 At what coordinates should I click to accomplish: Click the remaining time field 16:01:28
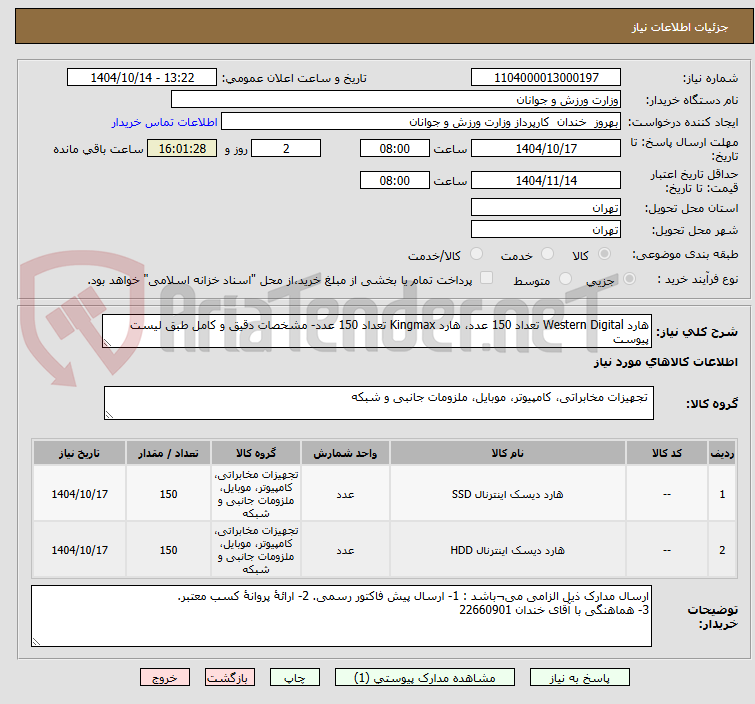tap(182, 148)
